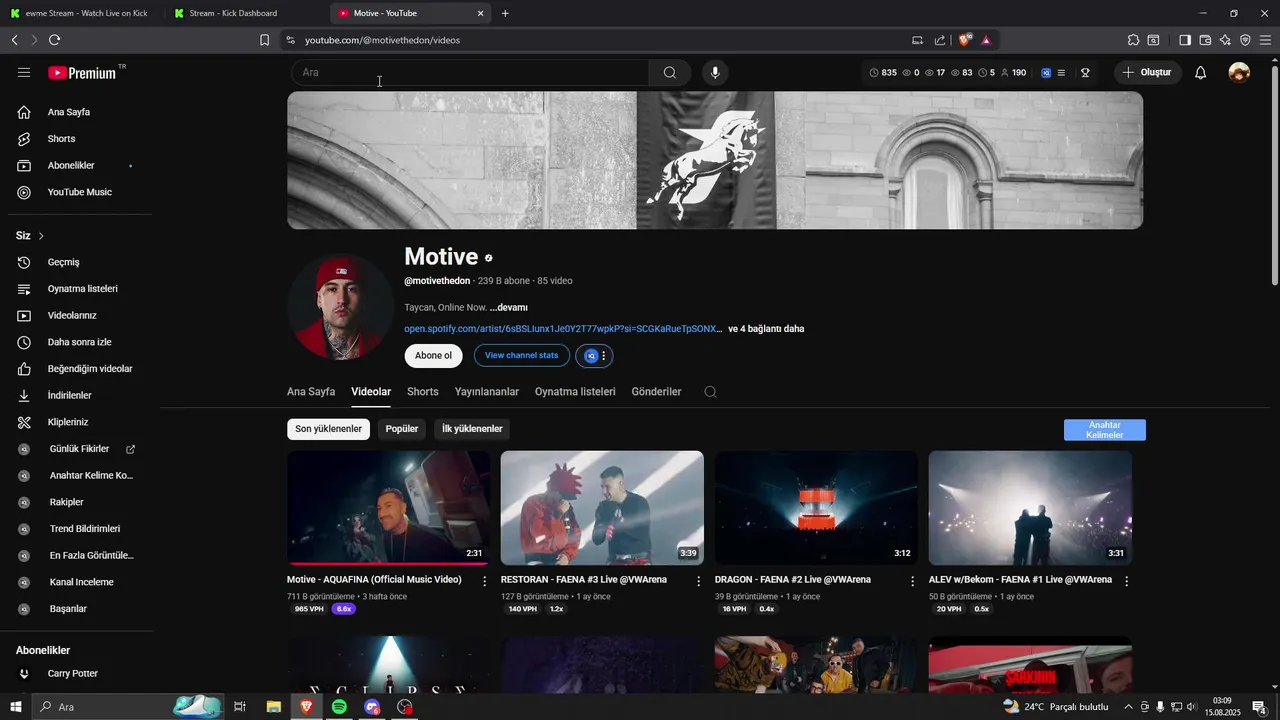Click View channel stats button

coord(522,356)
